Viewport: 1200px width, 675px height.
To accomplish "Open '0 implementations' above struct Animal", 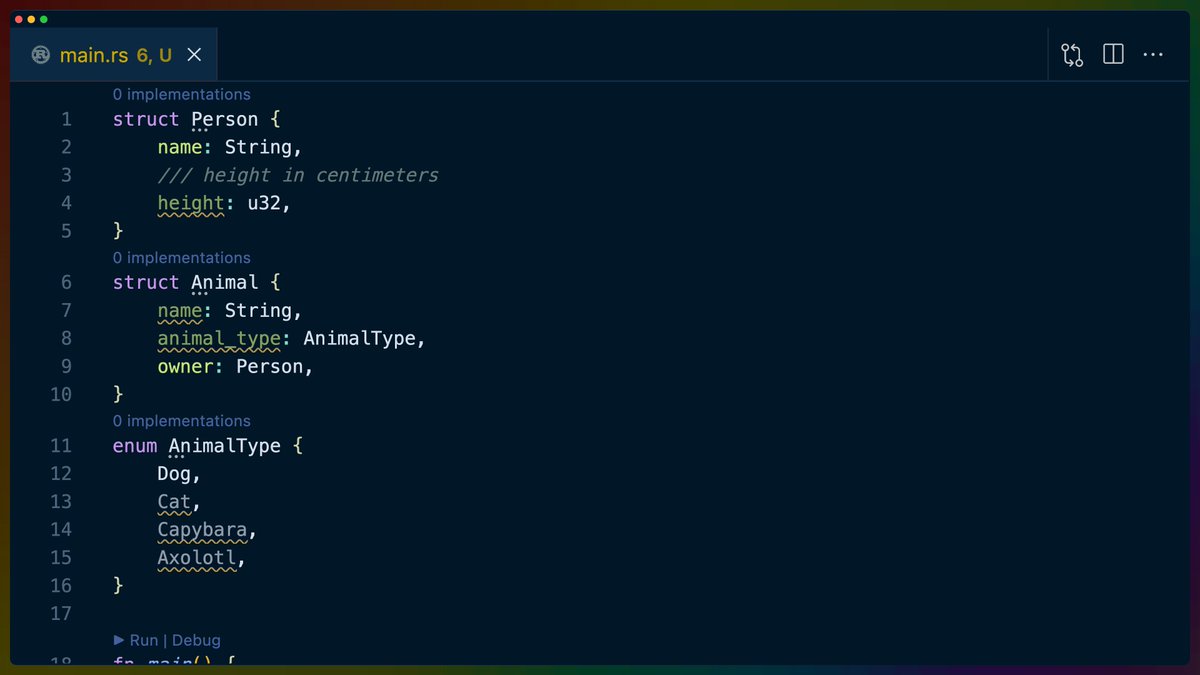I will click(x=181, y=258).
